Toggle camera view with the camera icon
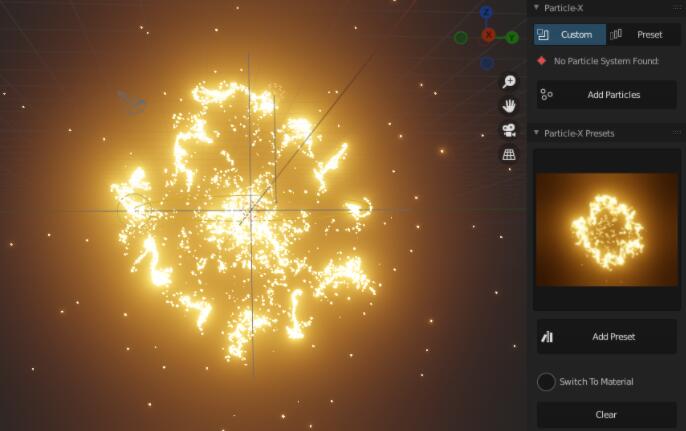The height and width of the screenshot is (431, 686). (509, 130)
